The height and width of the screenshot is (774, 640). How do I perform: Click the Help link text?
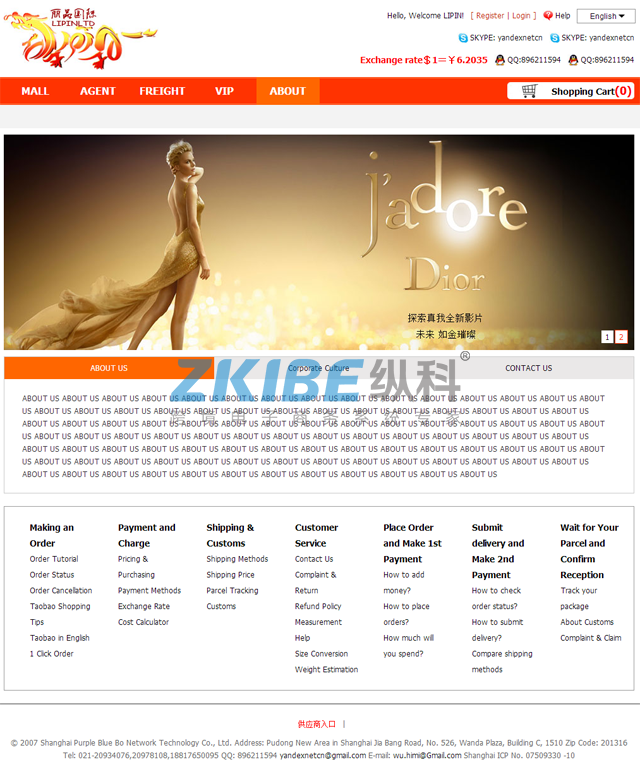coord(563,16)
